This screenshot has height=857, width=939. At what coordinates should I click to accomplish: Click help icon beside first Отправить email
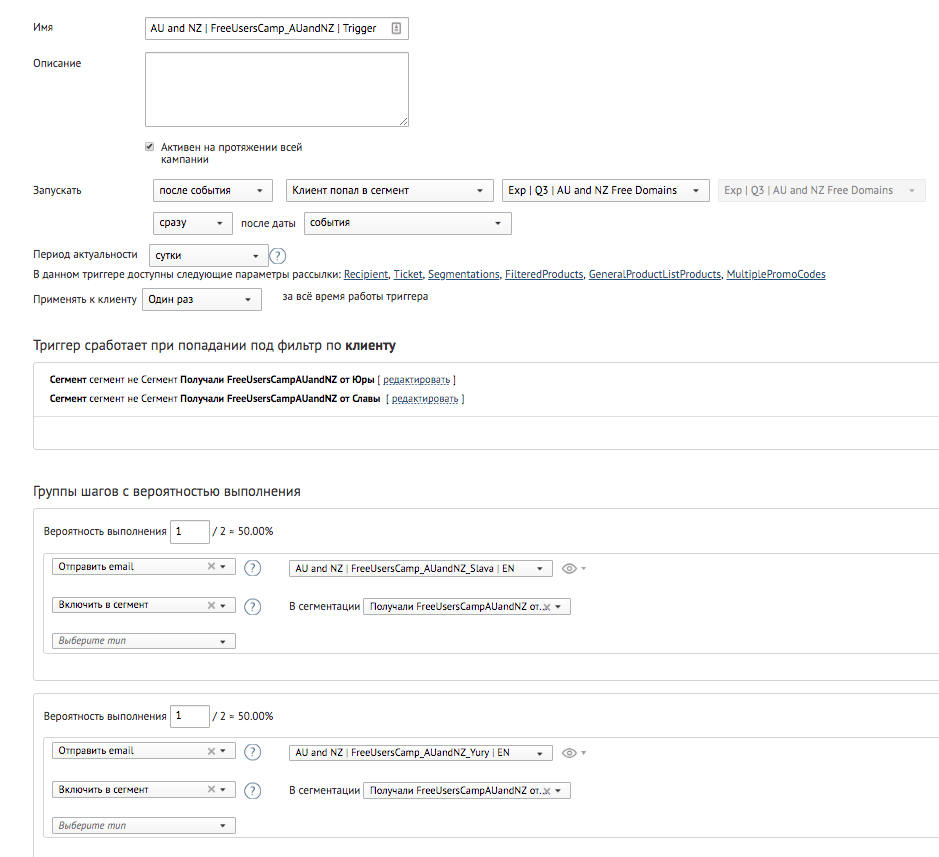pos(252,568)
